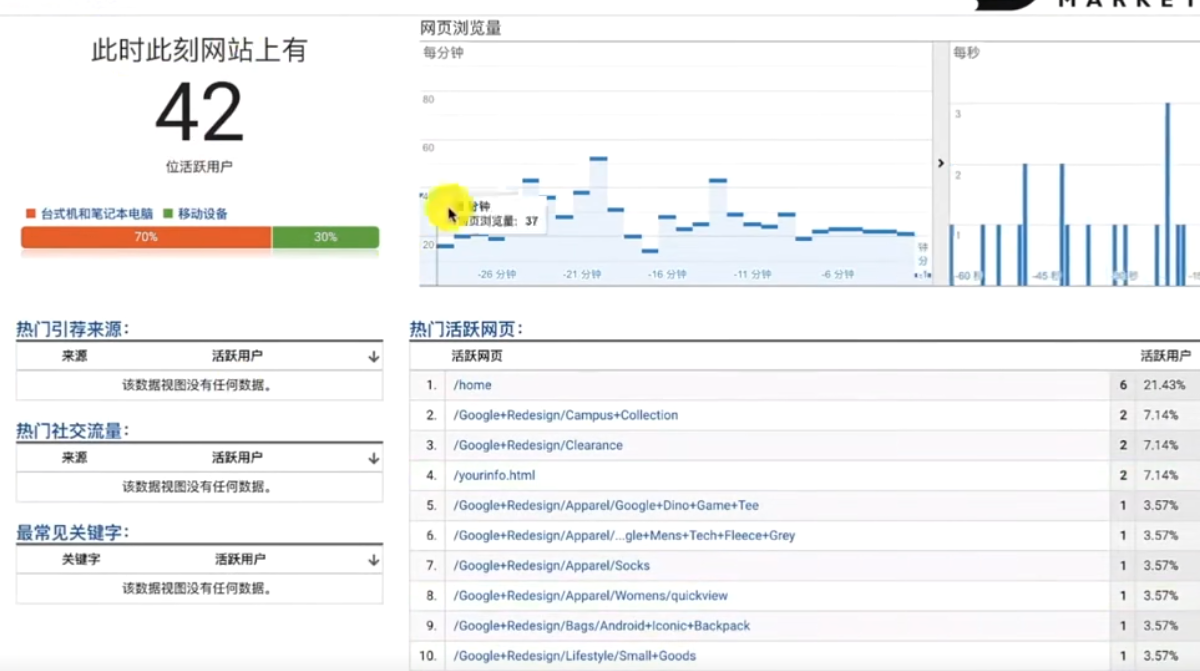The image size is (1200, 671).
Task: Open the Google+Dino+Game+Tee page link
Action: coord(605,505)
